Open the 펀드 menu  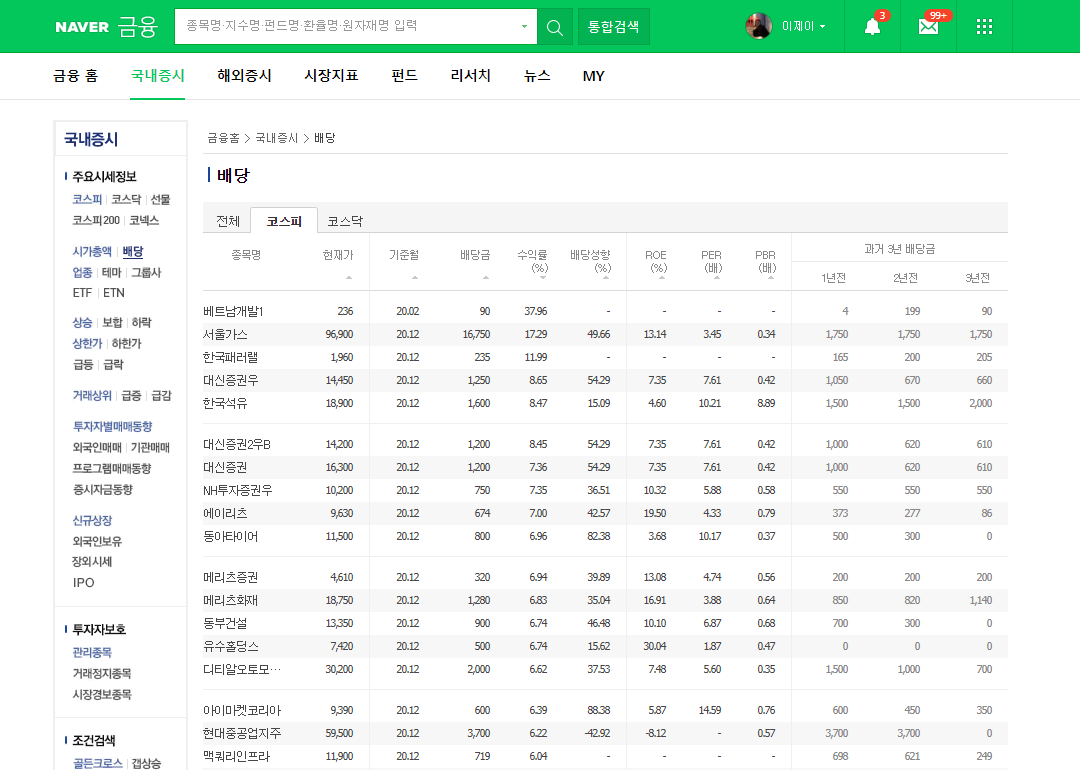[404, 76]
